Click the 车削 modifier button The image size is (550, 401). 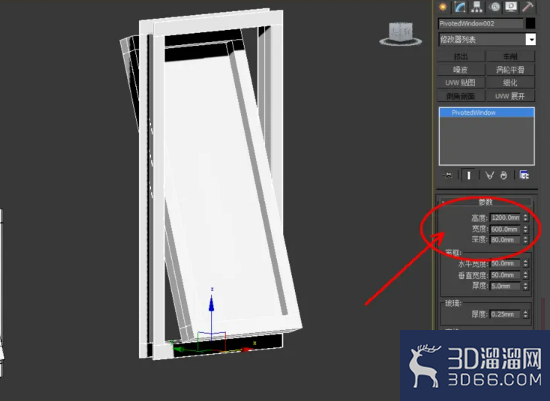point(510,56)
